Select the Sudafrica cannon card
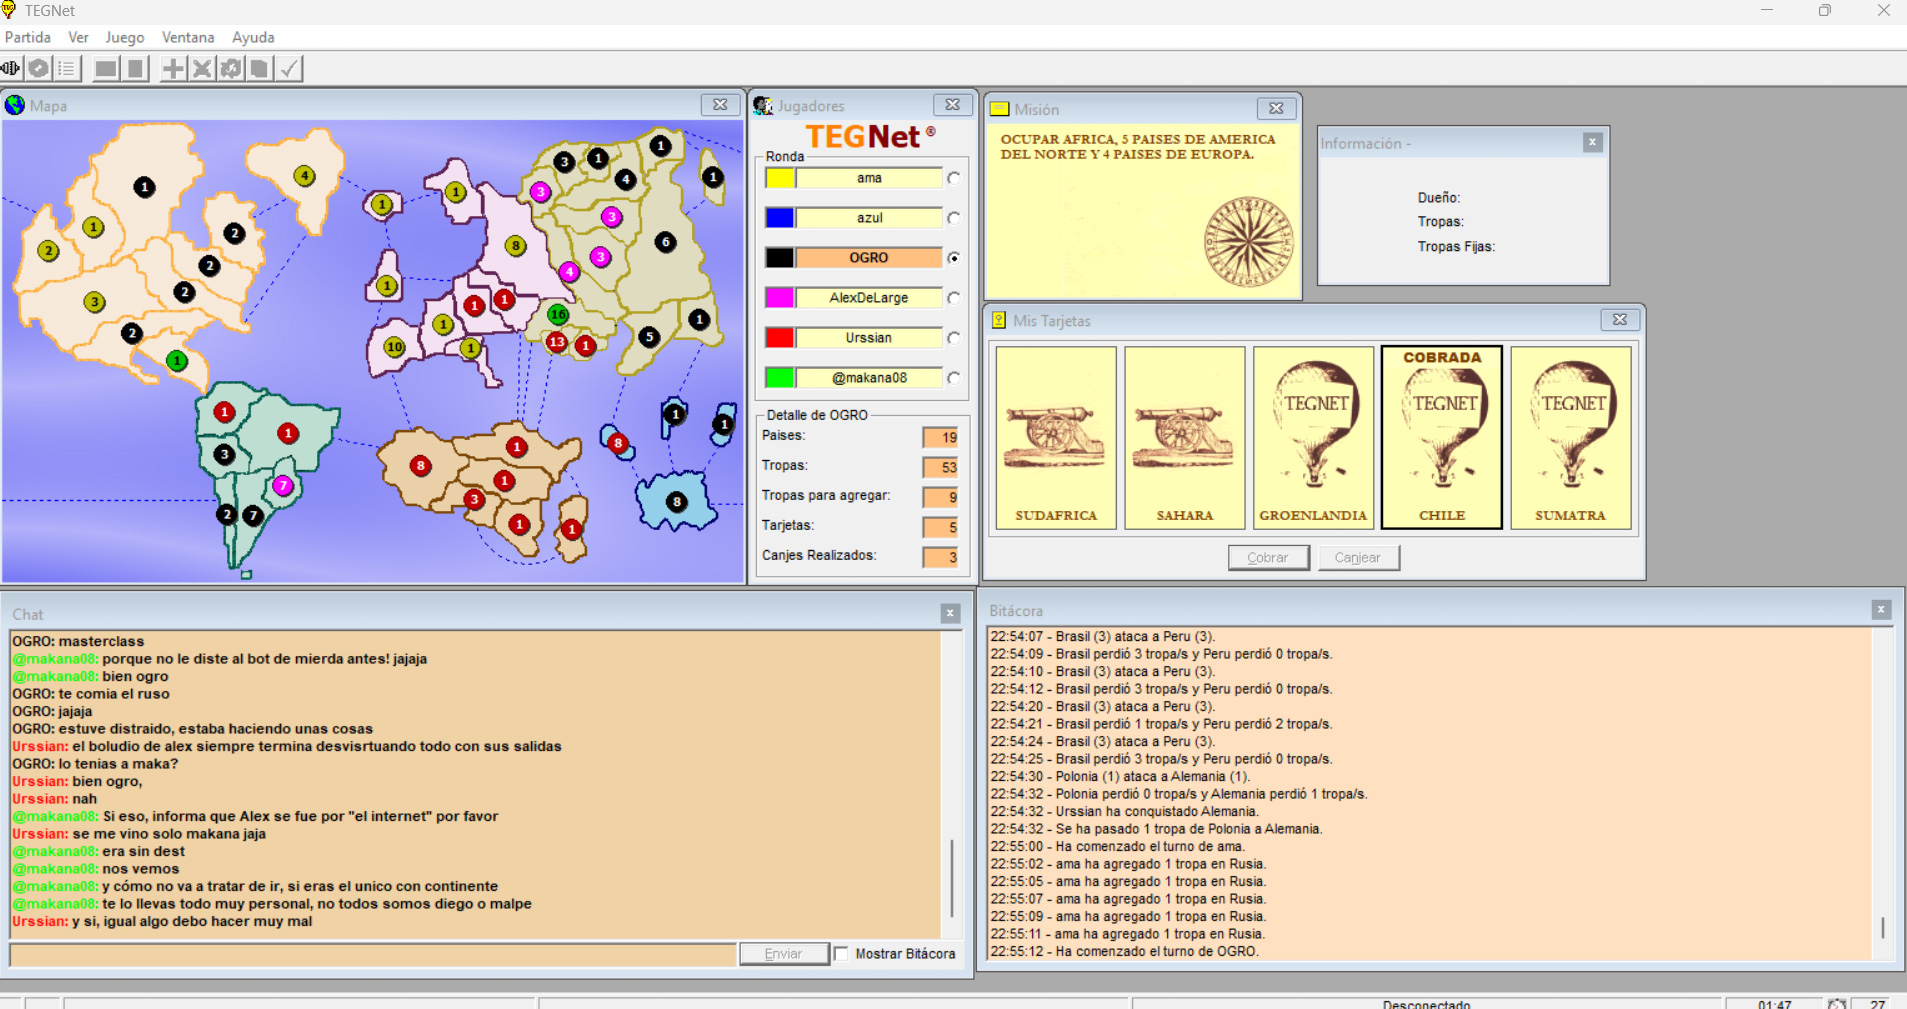1907x1009 pixels. [x=1056, y=437]
